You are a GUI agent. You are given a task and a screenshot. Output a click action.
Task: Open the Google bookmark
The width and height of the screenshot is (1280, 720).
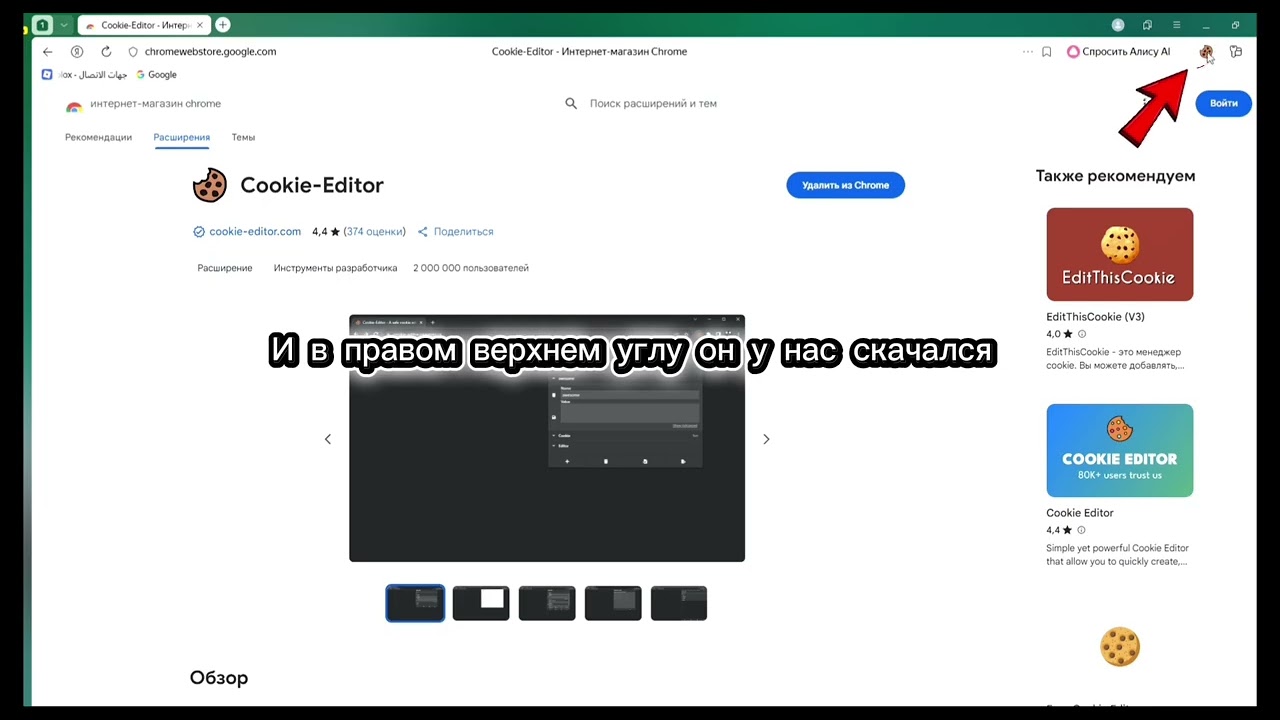156,75
